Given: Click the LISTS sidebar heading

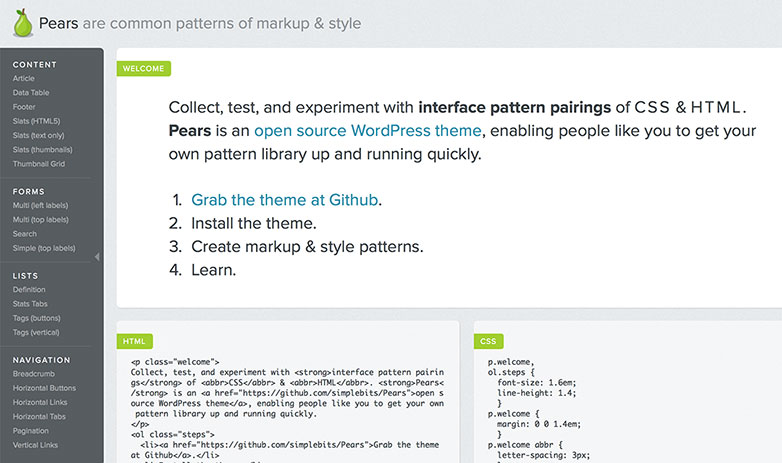Looking at the screenshot, I should [25, 276].
